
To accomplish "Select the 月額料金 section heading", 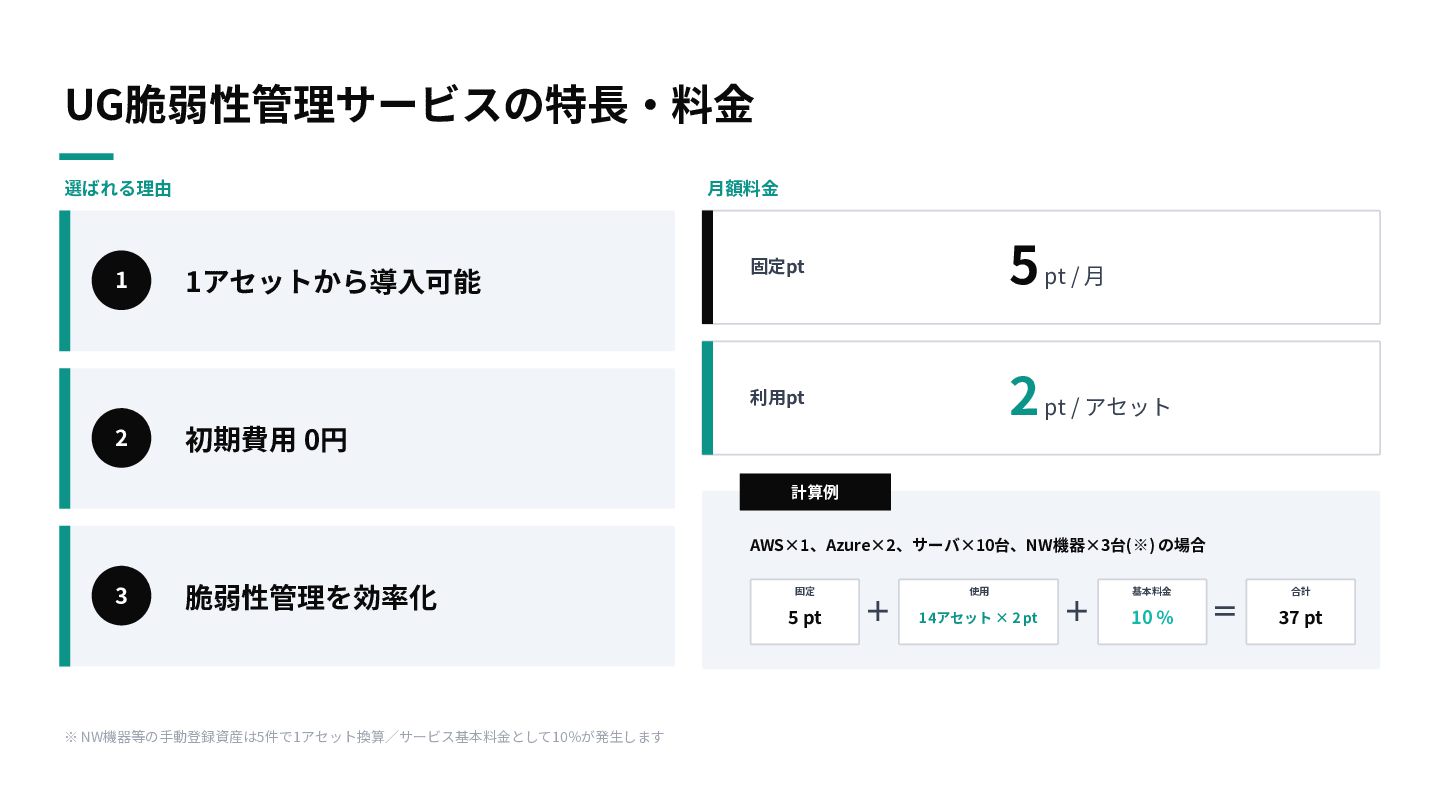I will point(742,188).
